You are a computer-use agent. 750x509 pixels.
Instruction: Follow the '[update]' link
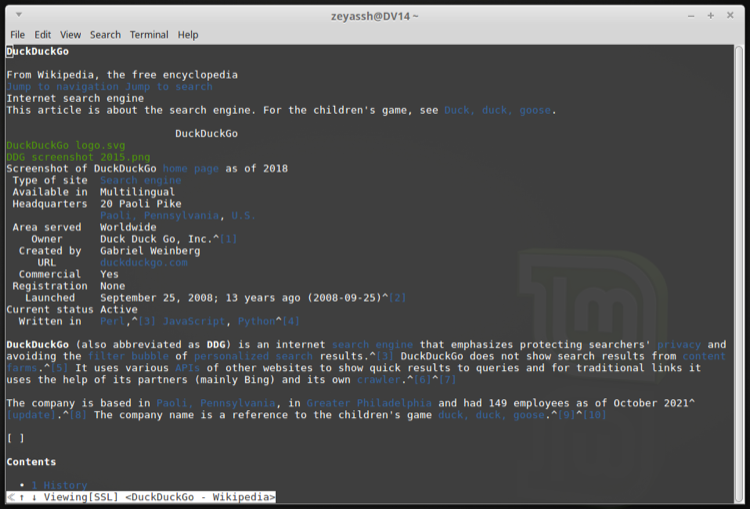[x=32, y=415]
